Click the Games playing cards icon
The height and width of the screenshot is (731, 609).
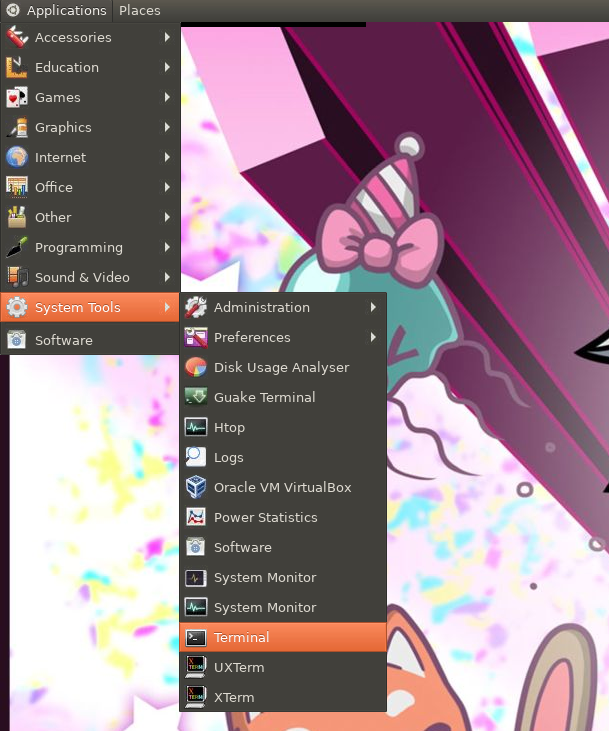(17, 97)
